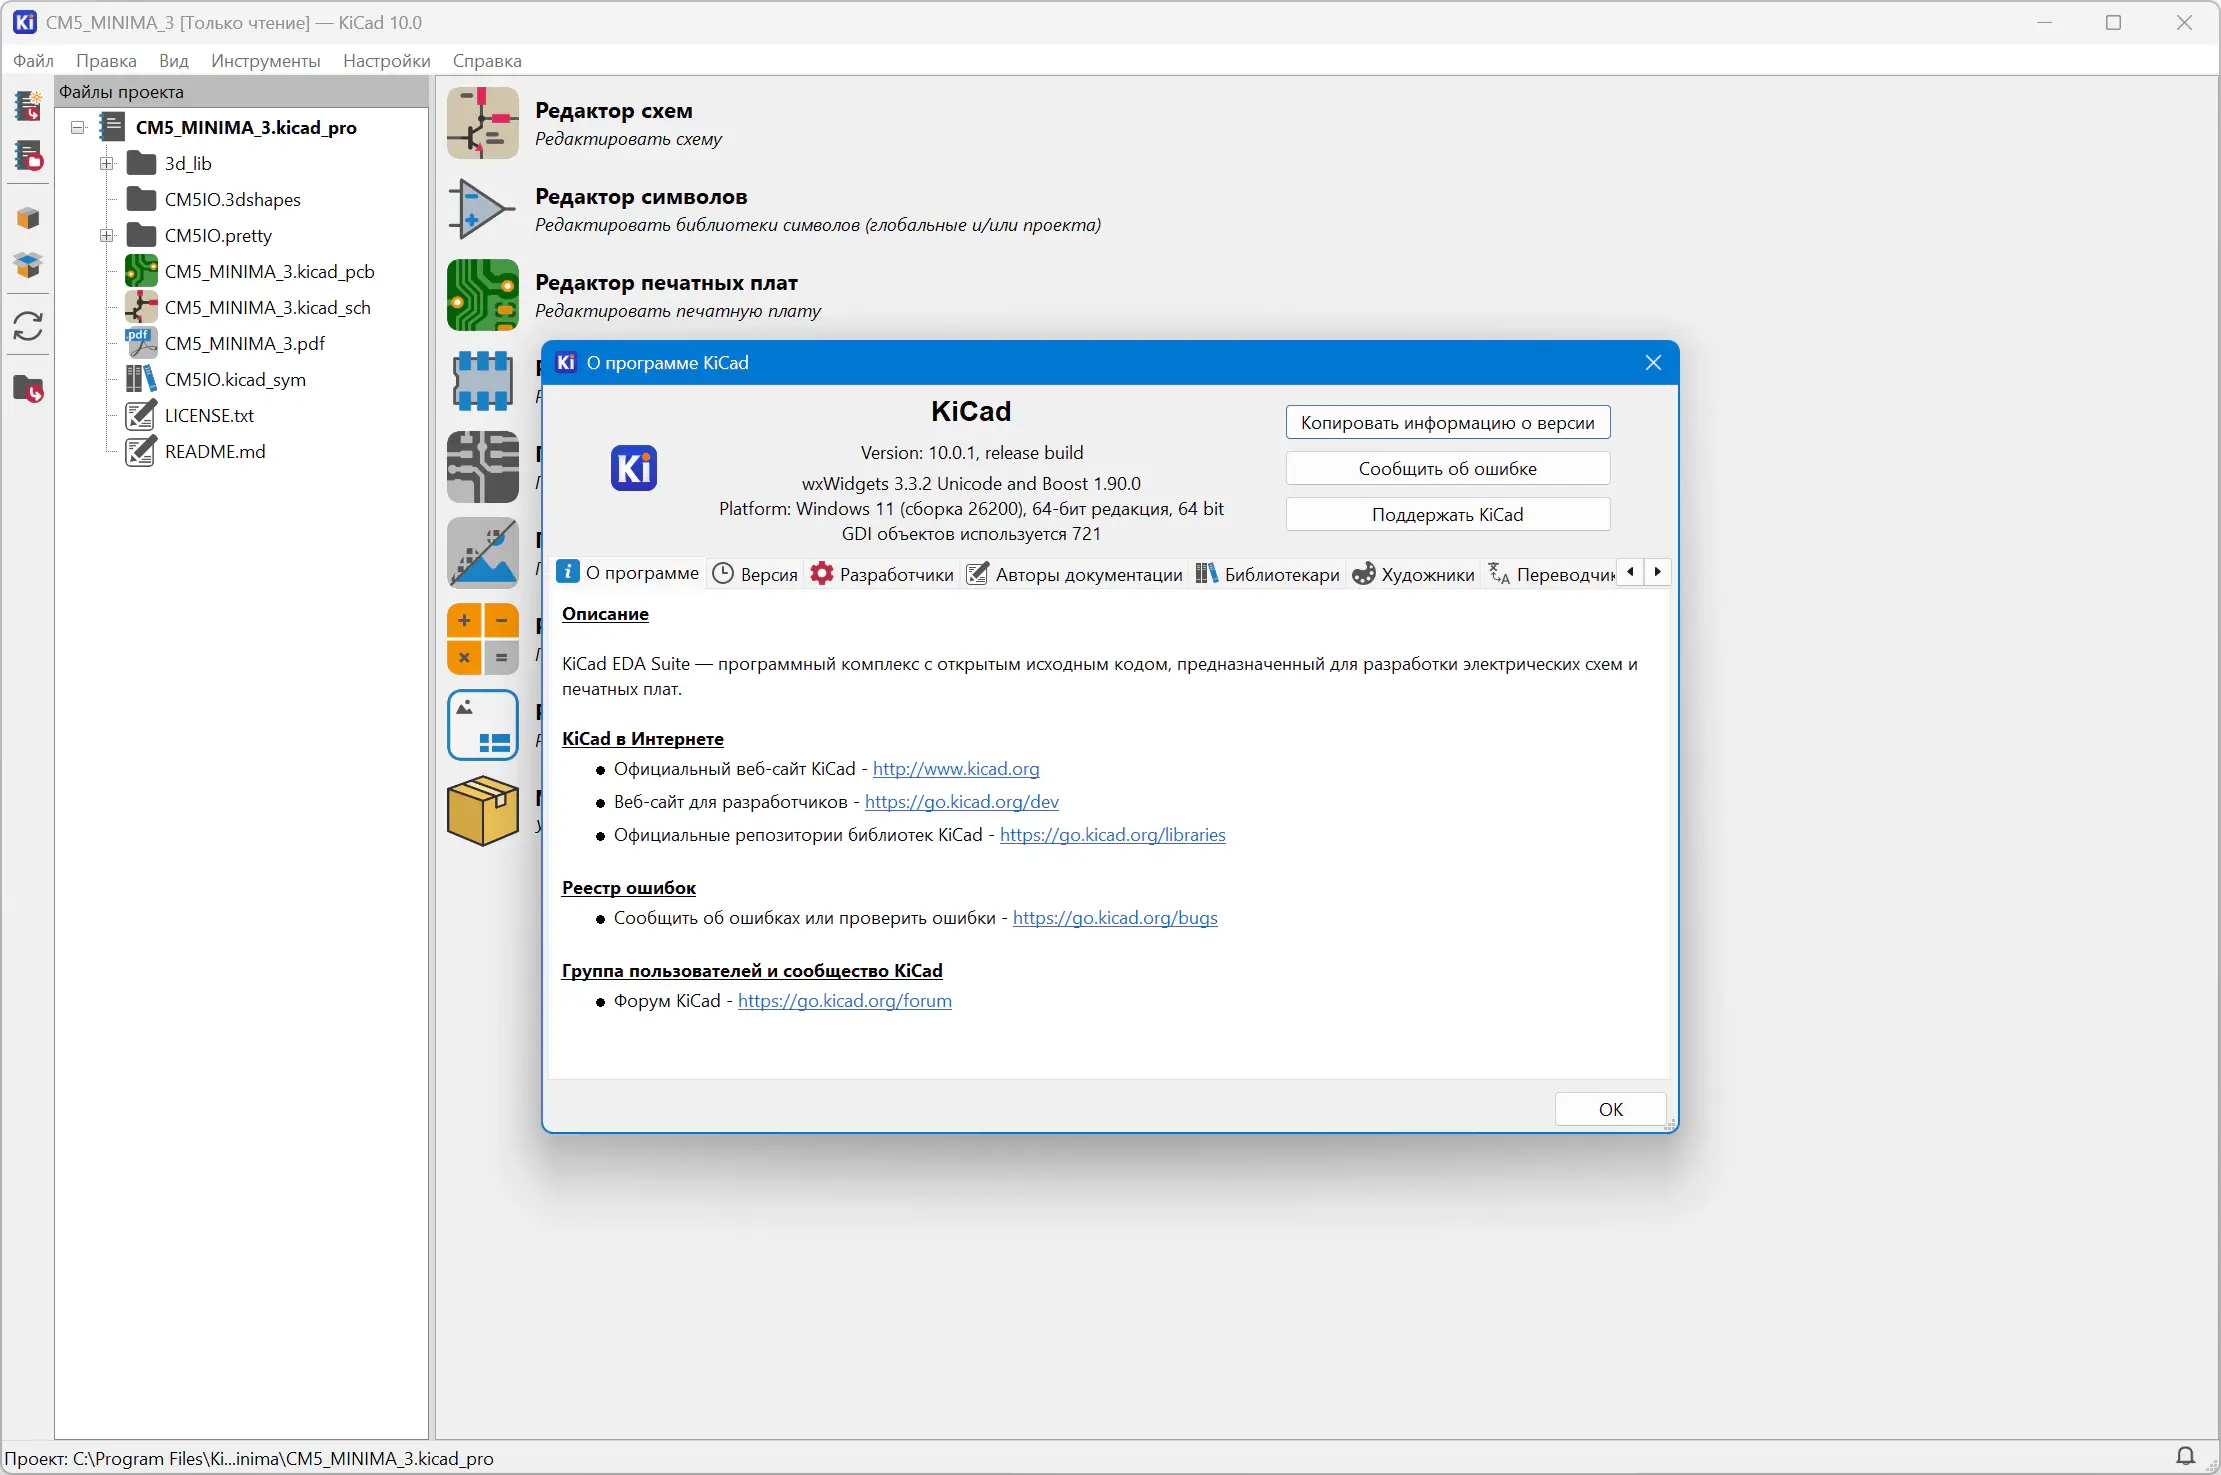The width and height of the screenshot is (2221, 1475).
Task: Click the Drawing Sheet Editor icon
Action: pos(482,725)
